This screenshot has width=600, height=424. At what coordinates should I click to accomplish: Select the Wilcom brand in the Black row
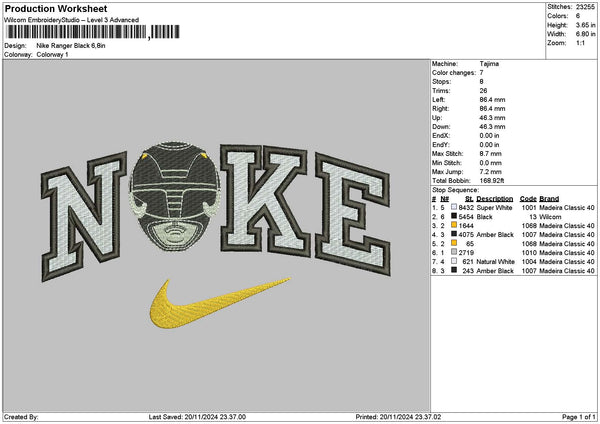pos(550,217)
